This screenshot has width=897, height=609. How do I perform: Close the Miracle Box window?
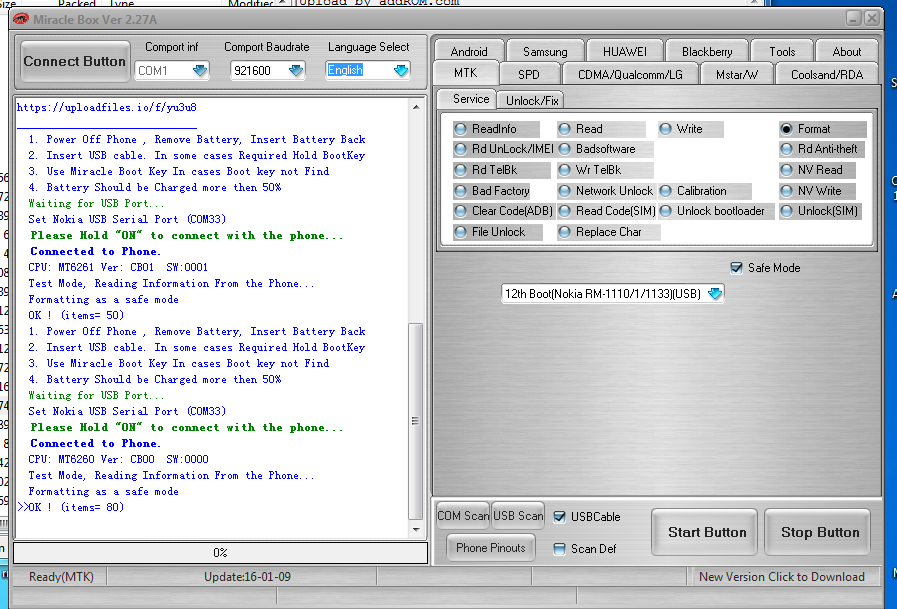click(x=872, y=18)
